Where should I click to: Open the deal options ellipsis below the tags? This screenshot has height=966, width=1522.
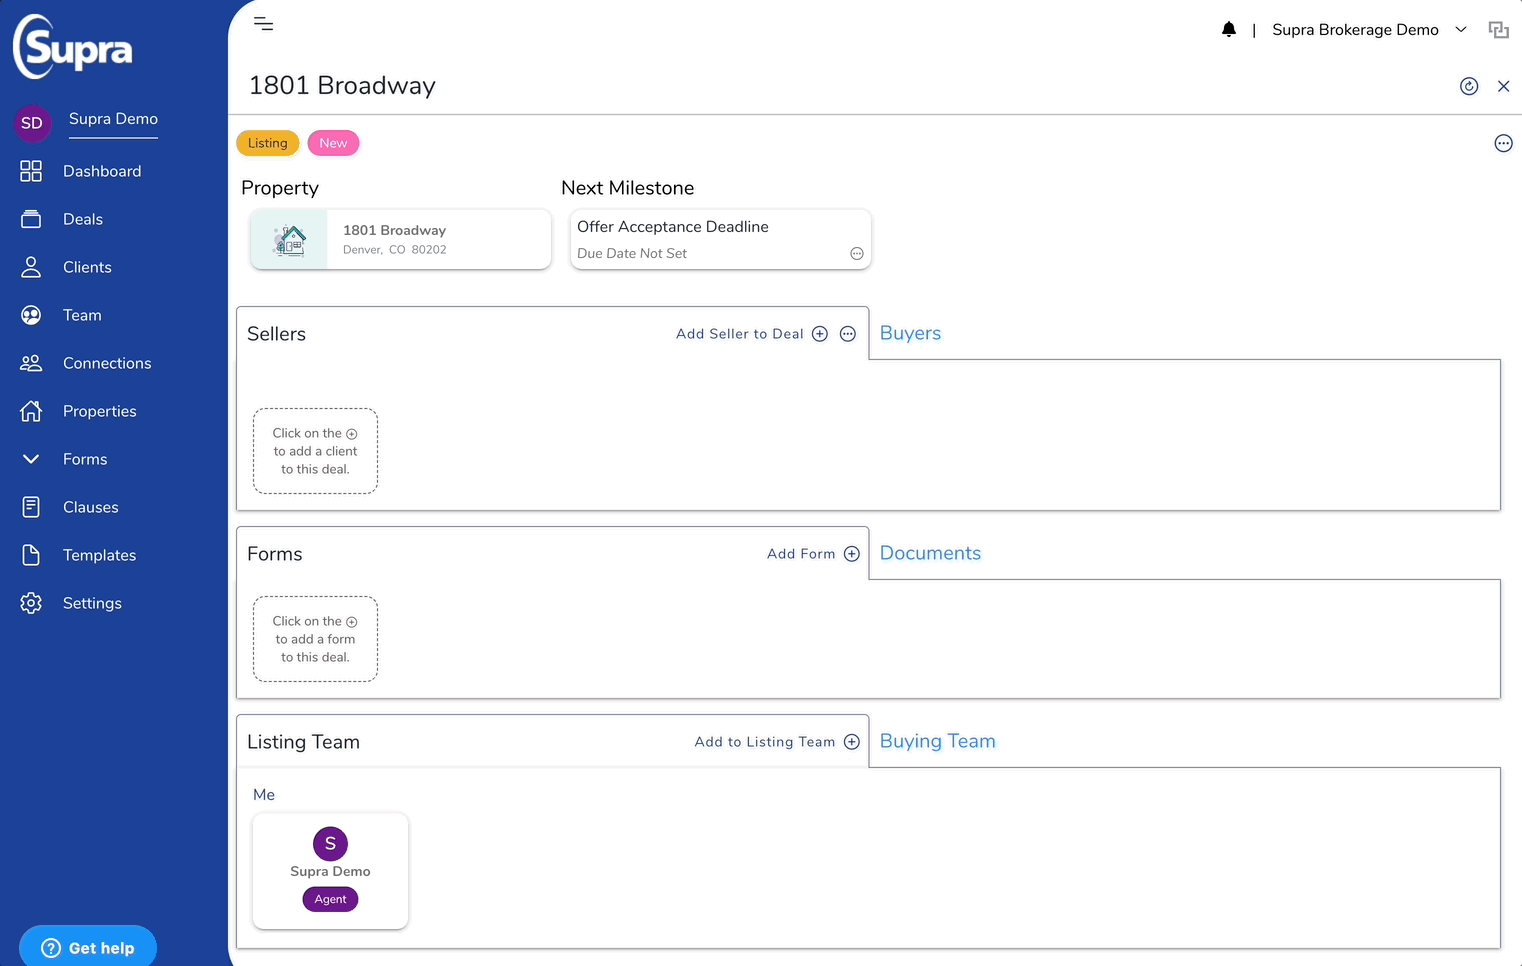(x=1503, y=143)
